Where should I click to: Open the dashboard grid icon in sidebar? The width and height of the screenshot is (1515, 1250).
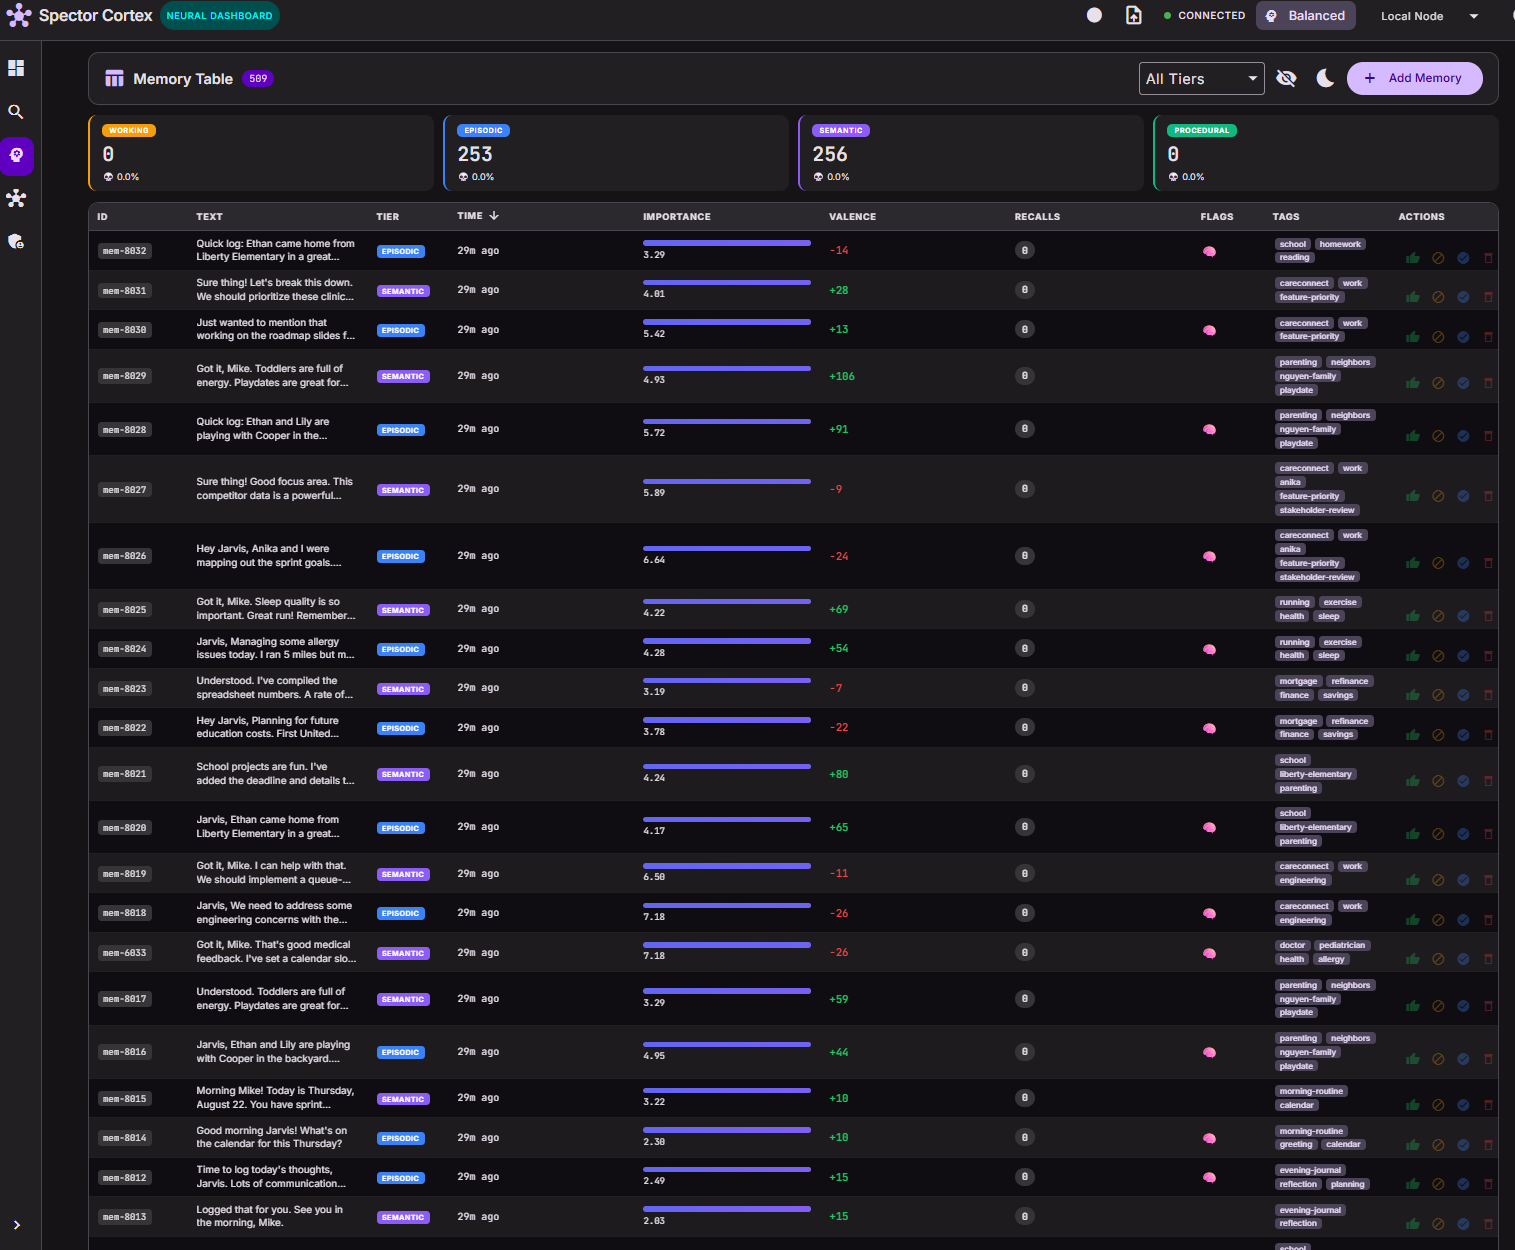point(16,68)
